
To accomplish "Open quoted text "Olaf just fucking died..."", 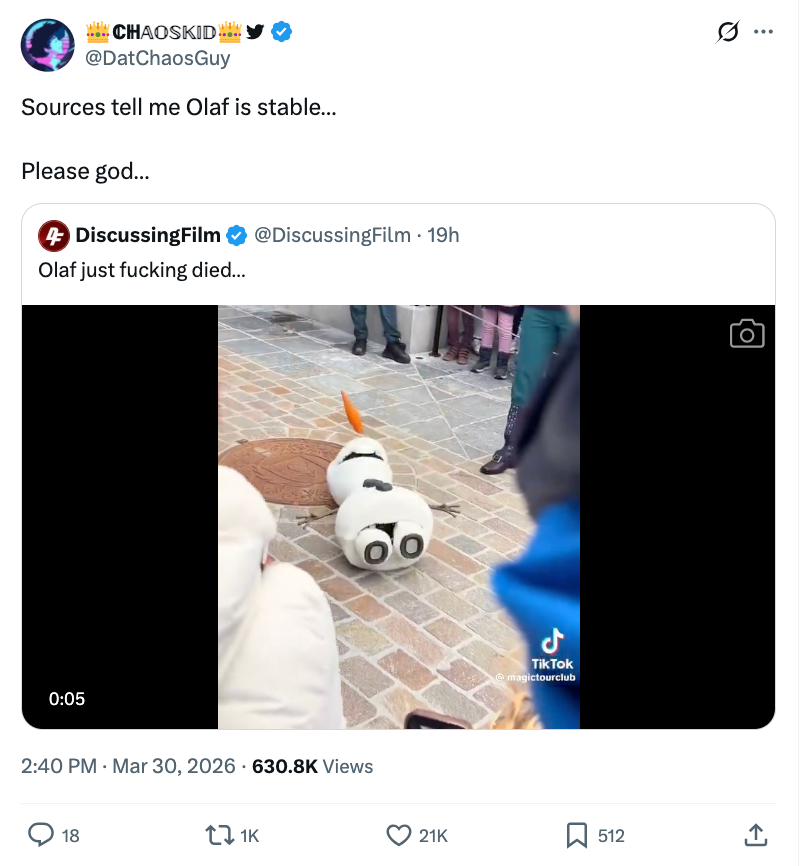I will point(142,270).
